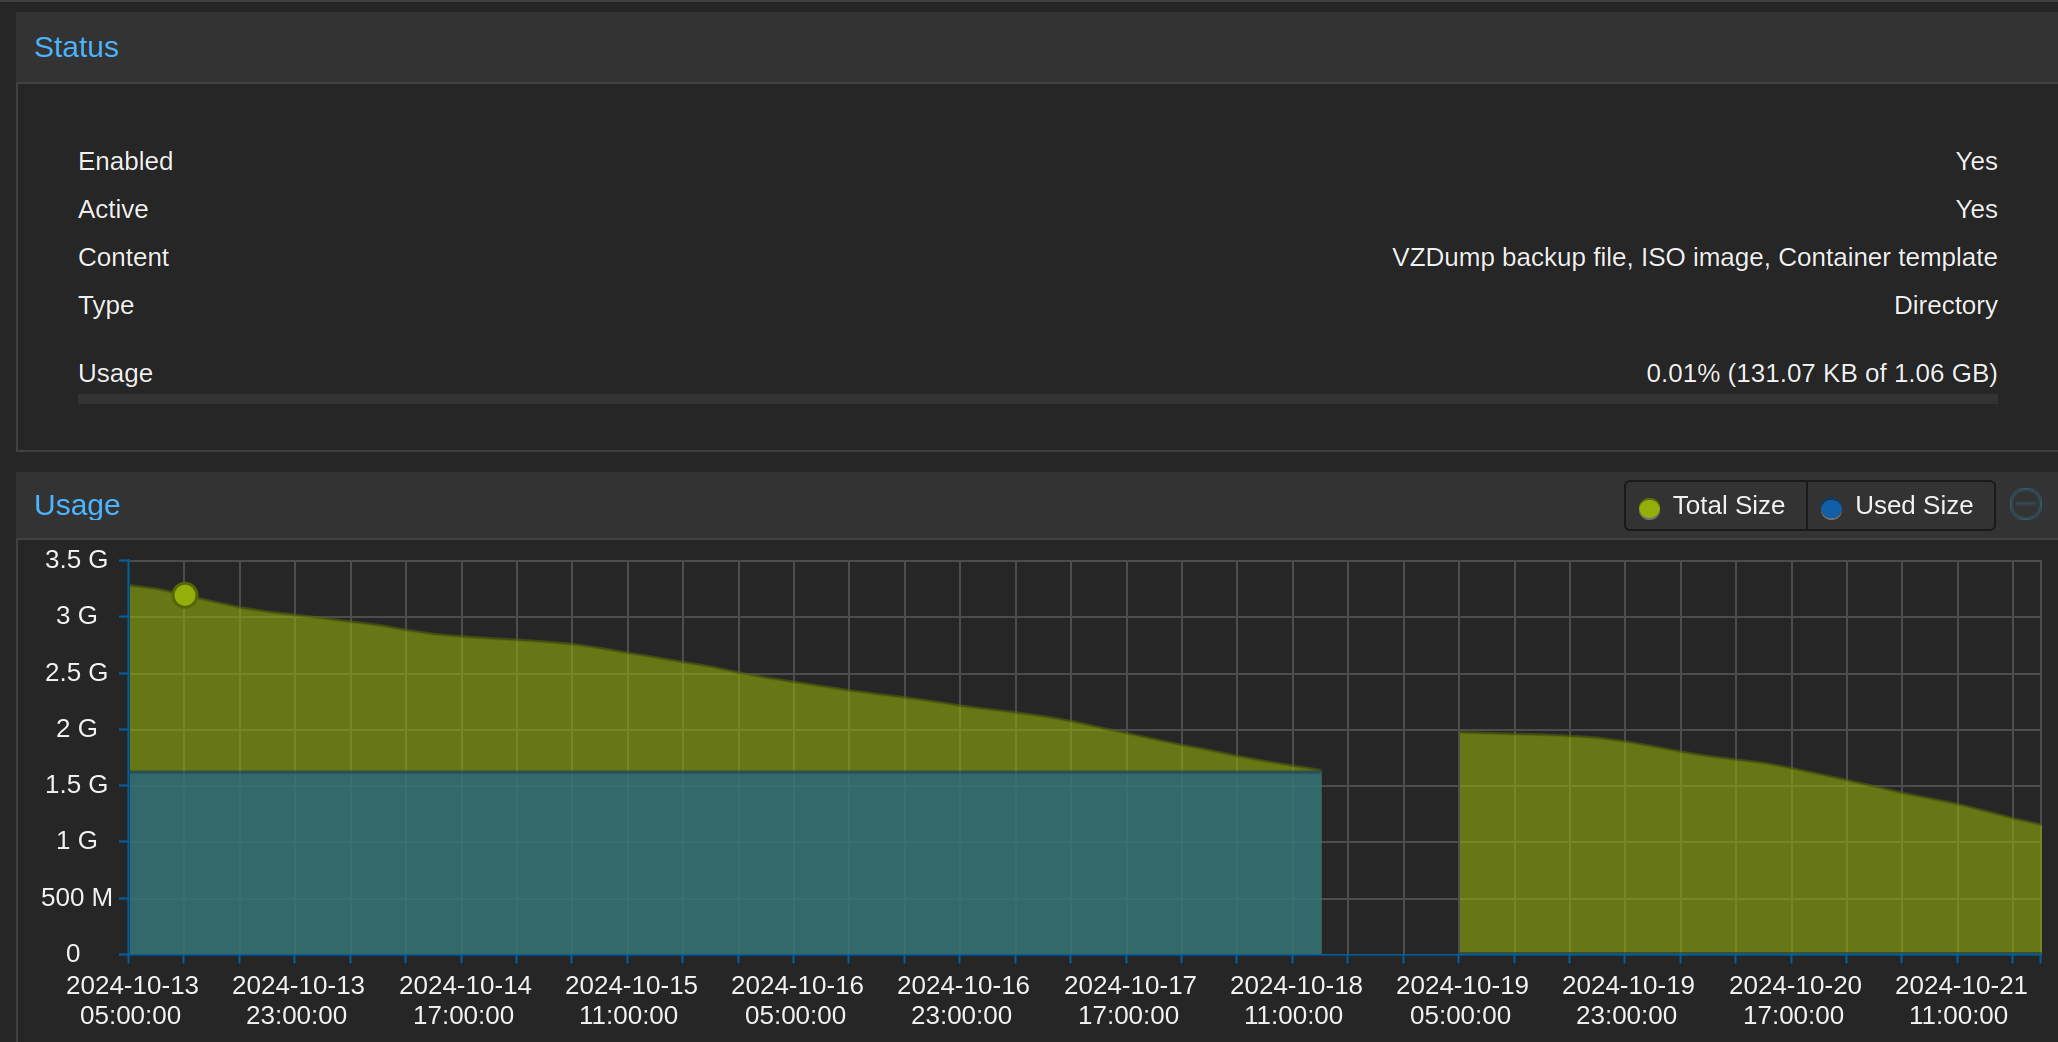Click the 2024-10-21 11:00:00 axis label
2058x1042 pixels.
coord(1961,1000)
